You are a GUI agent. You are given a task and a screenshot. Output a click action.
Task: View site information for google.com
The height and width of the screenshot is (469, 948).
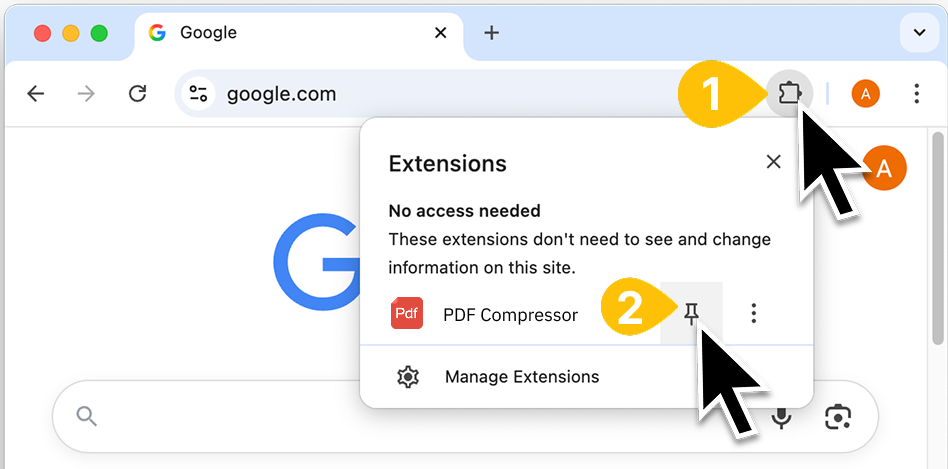pyautogui.click(x=198, y=94)
